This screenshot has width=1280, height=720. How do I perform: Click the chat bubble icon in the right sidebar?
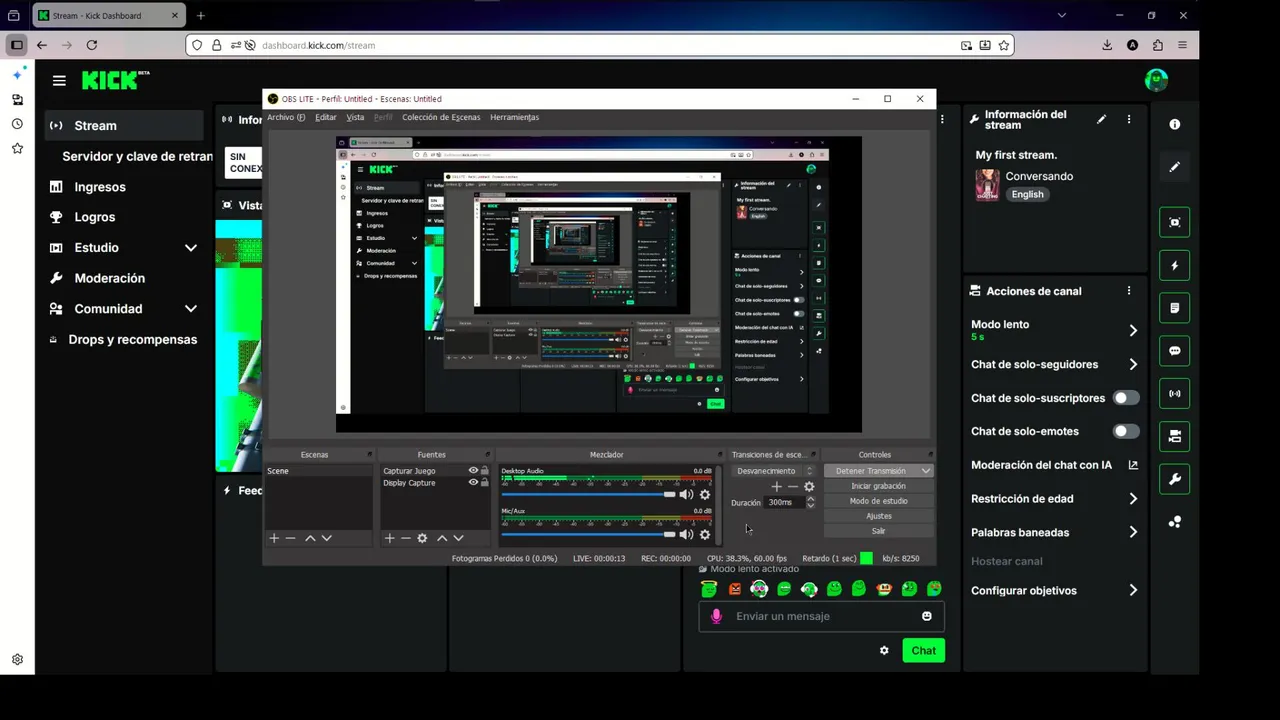click(x=1175, y=351)
